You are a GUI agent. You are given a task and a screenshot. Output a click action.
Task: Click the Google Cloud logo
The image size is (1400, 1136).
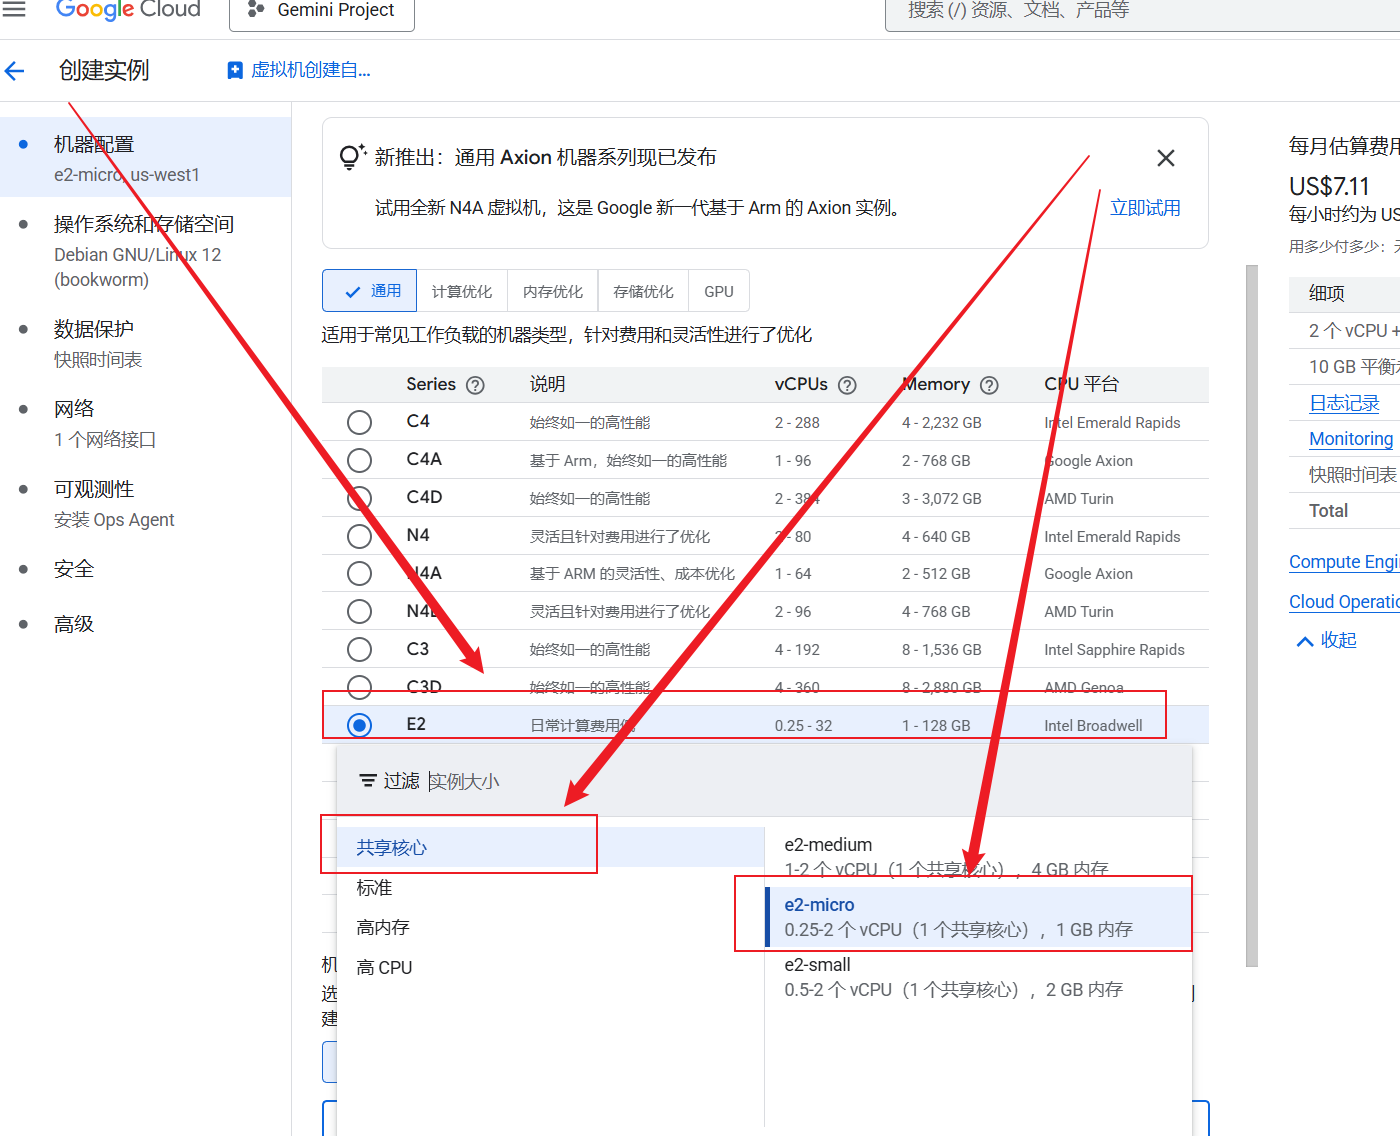[128, 10]
